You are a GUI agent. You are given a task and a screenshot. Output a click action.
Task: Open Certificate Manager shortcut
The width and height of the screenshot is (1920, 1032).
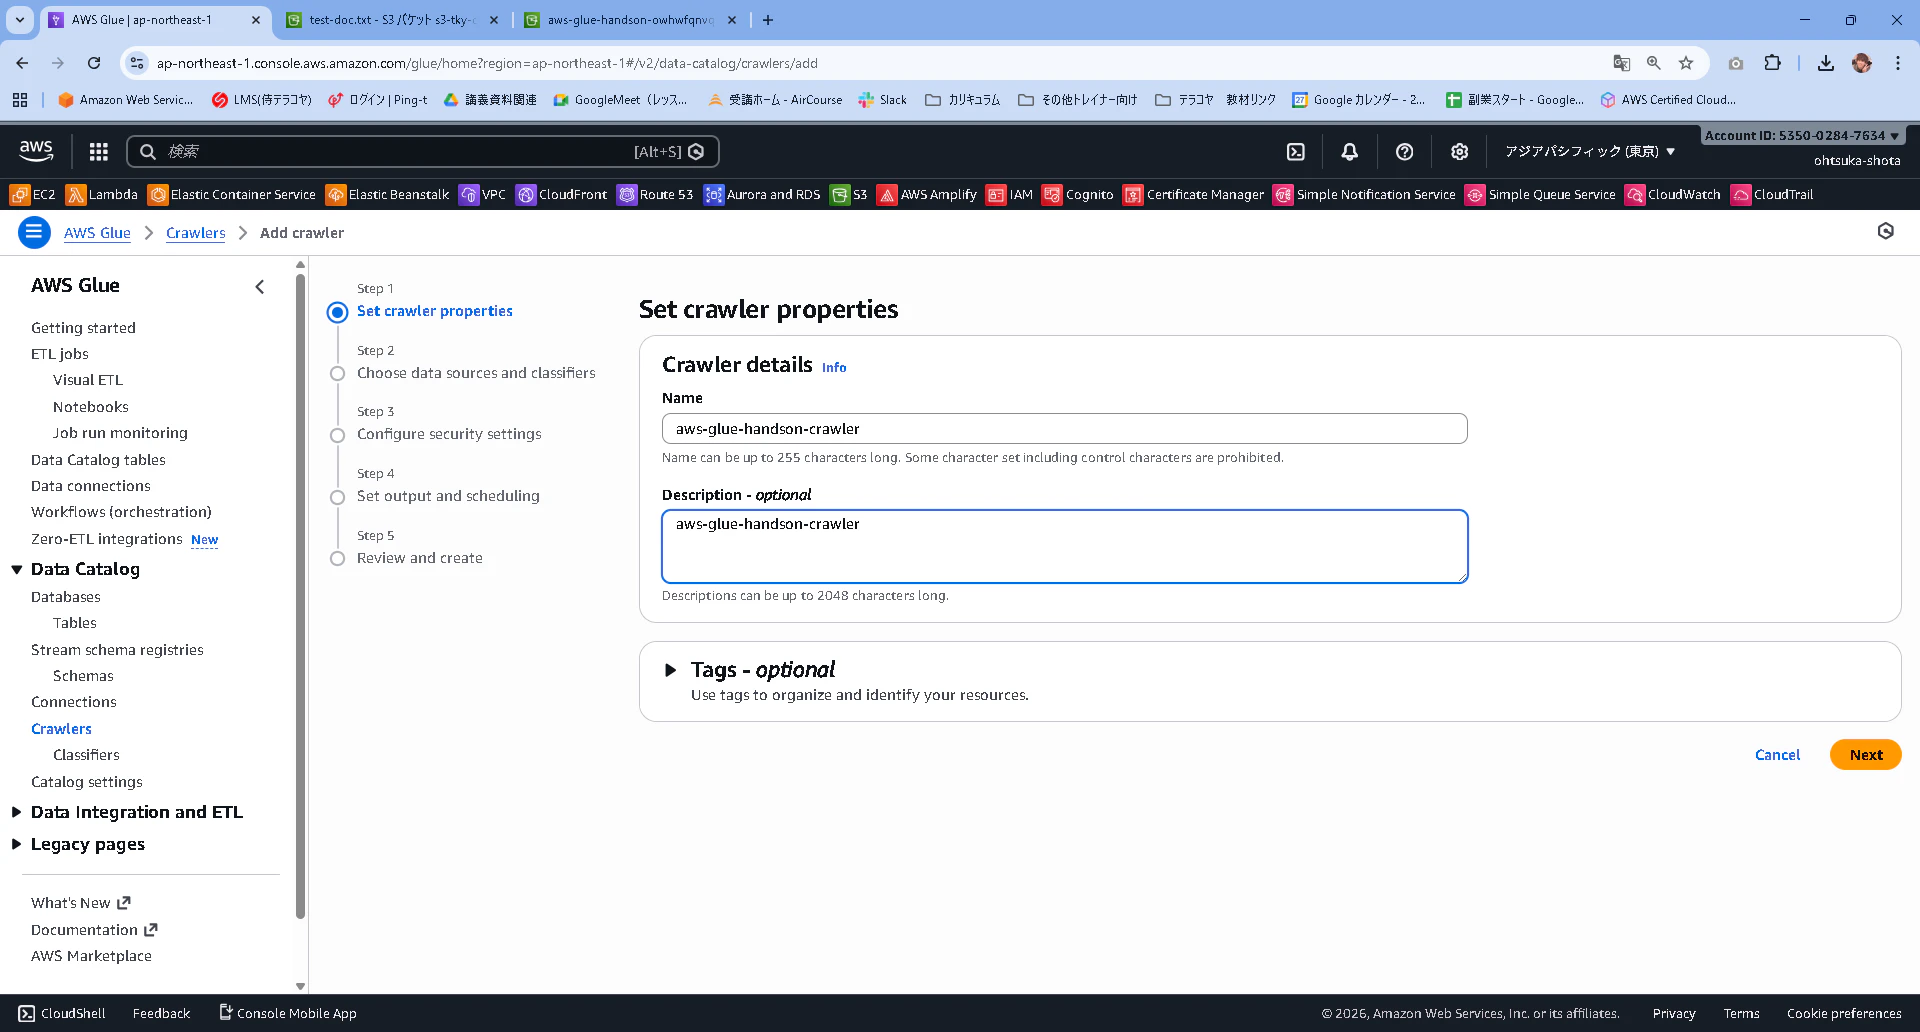(x=1194, y=194)
